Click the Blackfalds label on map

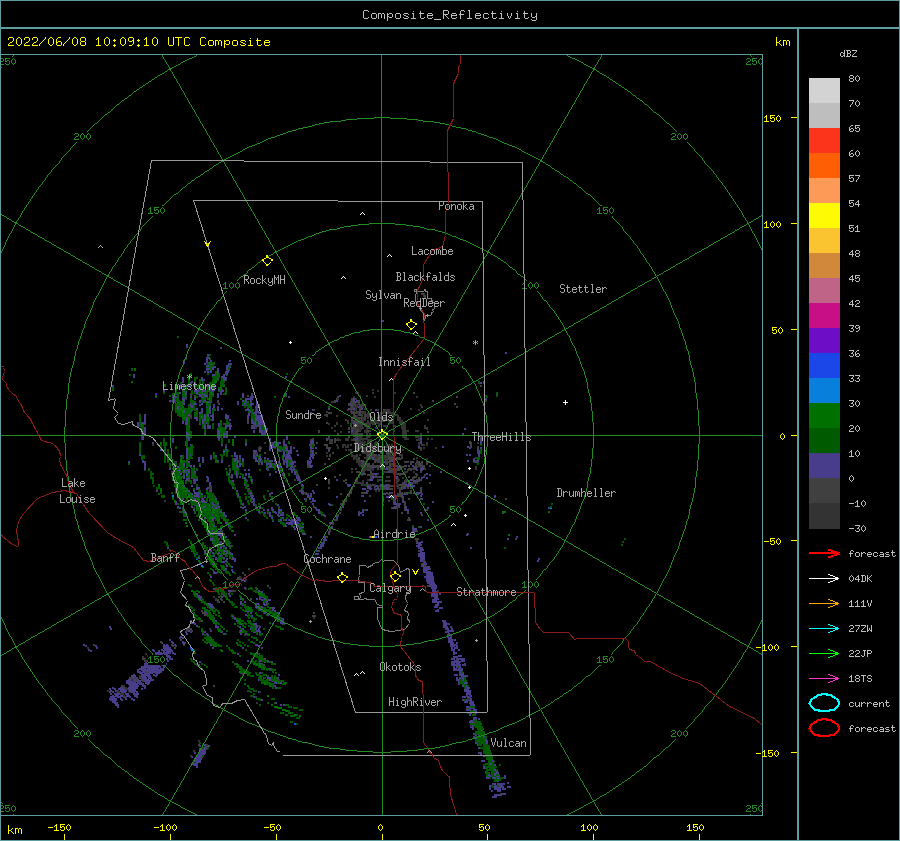point(425,277)
